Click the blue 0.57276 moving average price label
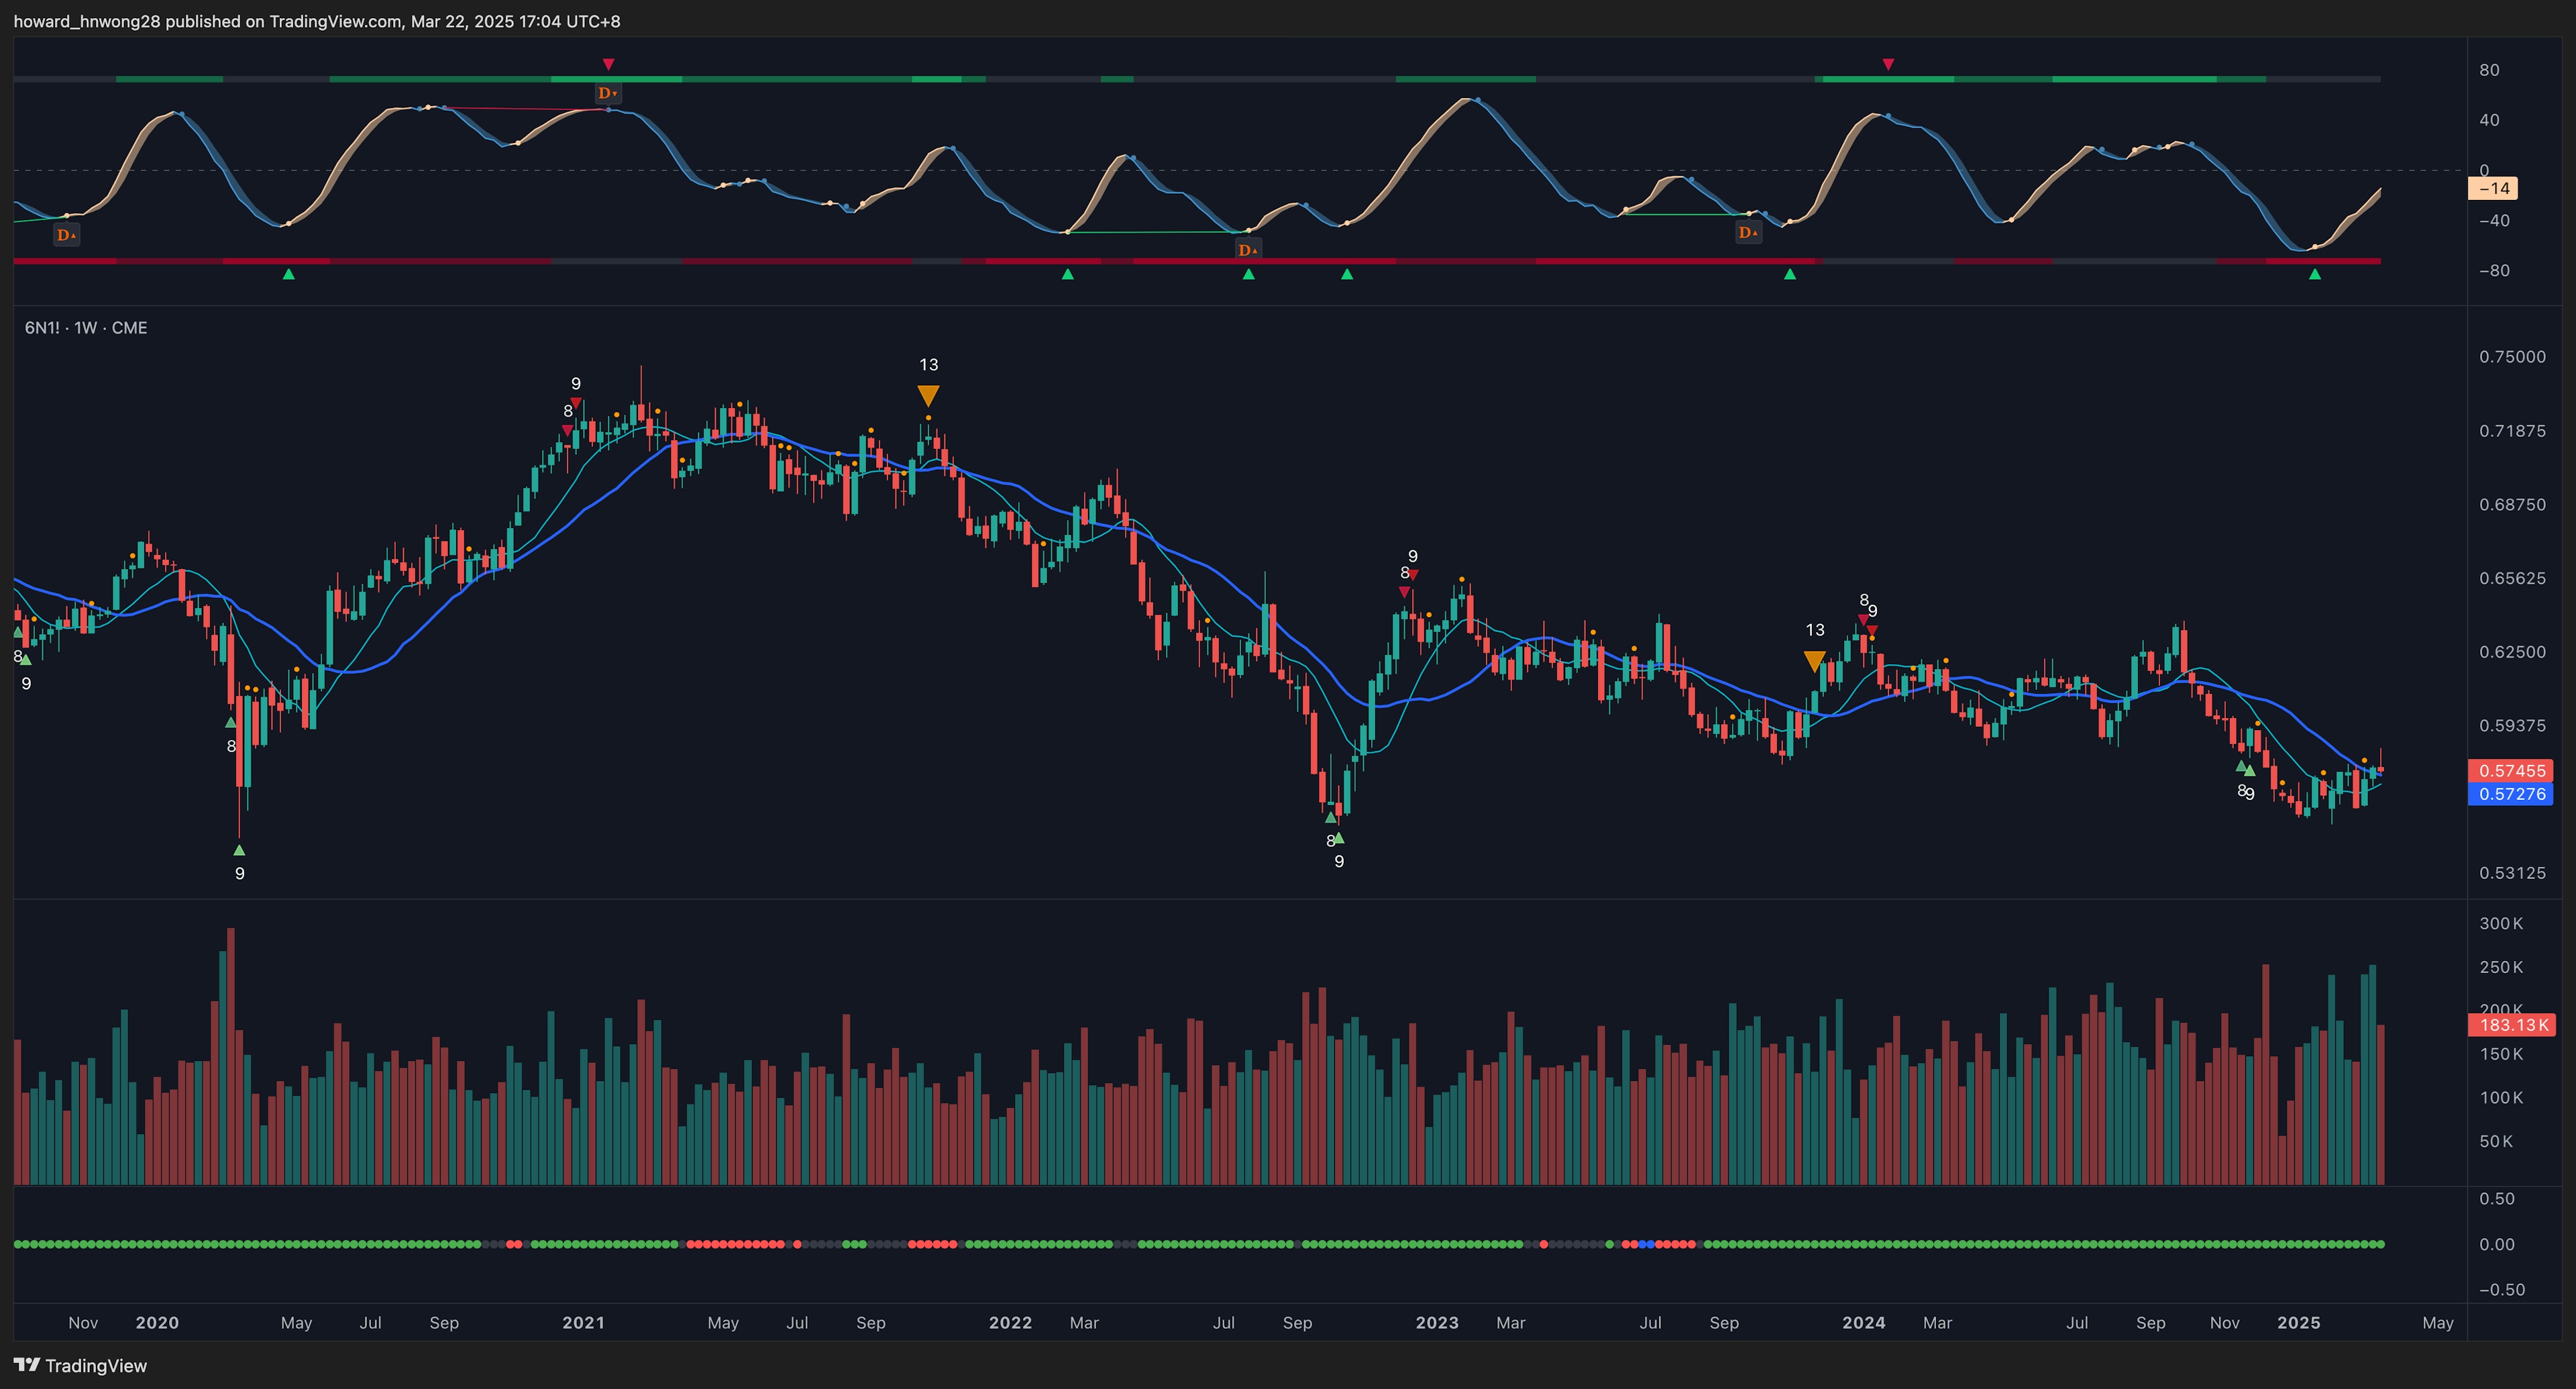 pyautogui.click(x=2511, y=794)
